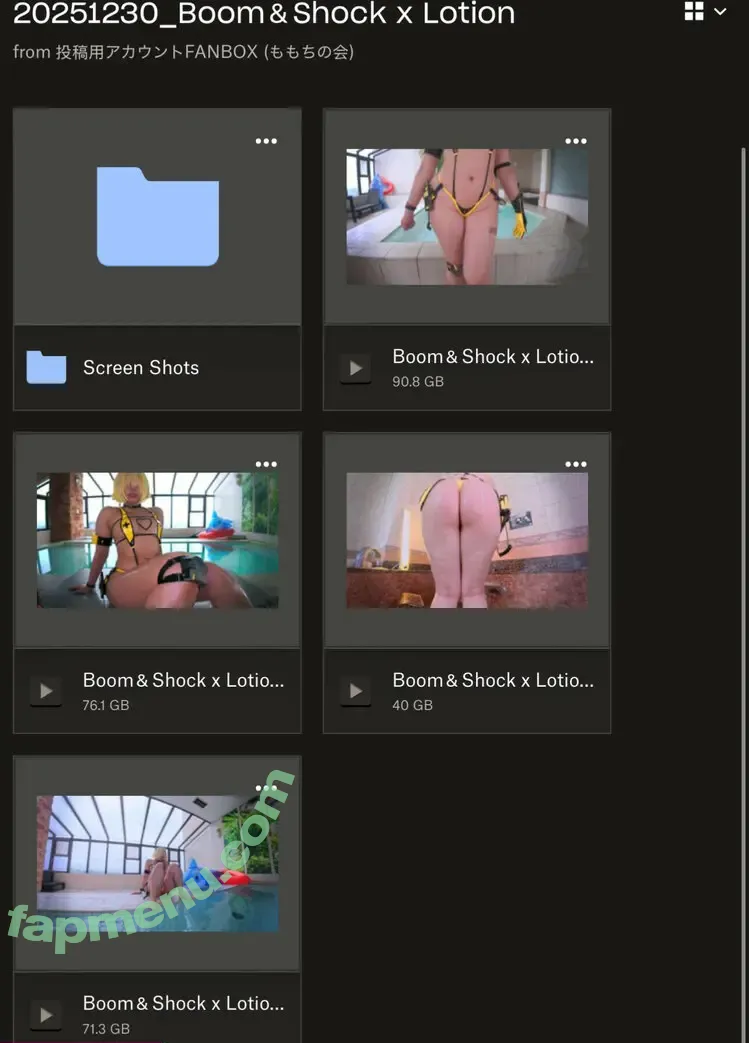Image resolution: width=749 pixels, height=1043 pixels.
Task: Open the large Screen Shots folder icon
Action: 157,217
